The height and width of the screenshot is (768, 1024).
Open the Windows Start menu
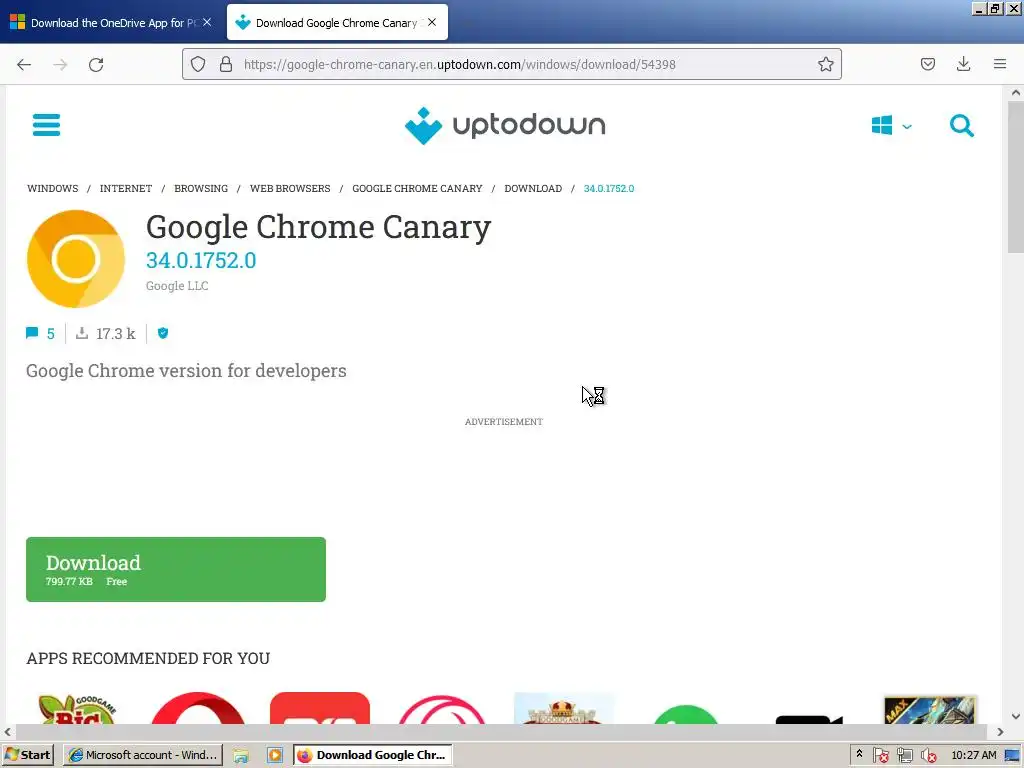(x=27, y=755)
